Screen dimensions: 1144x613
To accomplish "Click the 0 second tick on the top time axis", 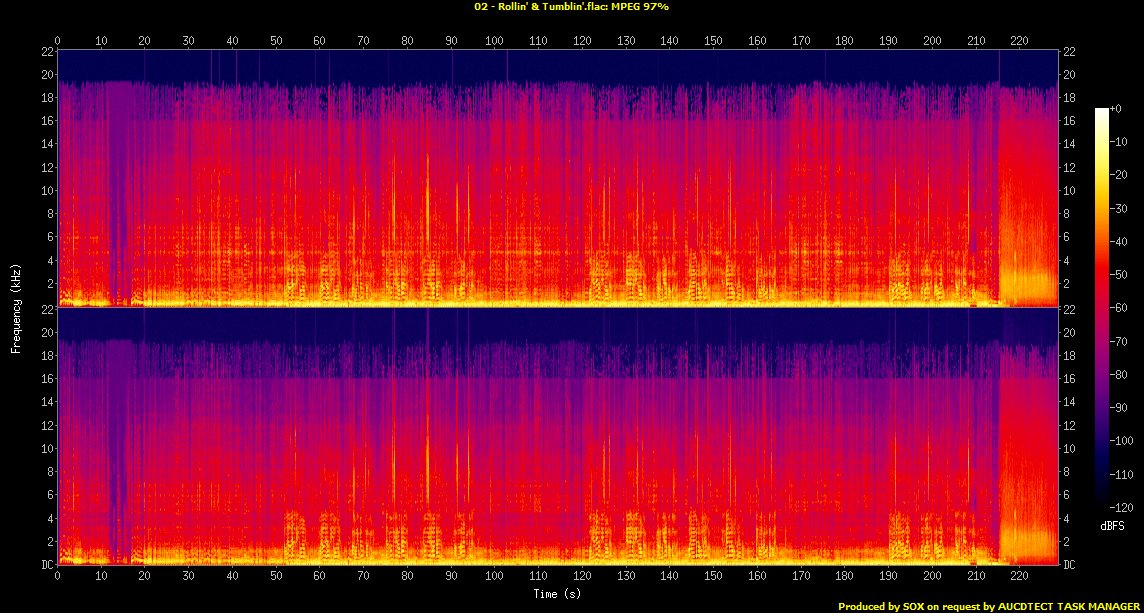I will 58,40.
